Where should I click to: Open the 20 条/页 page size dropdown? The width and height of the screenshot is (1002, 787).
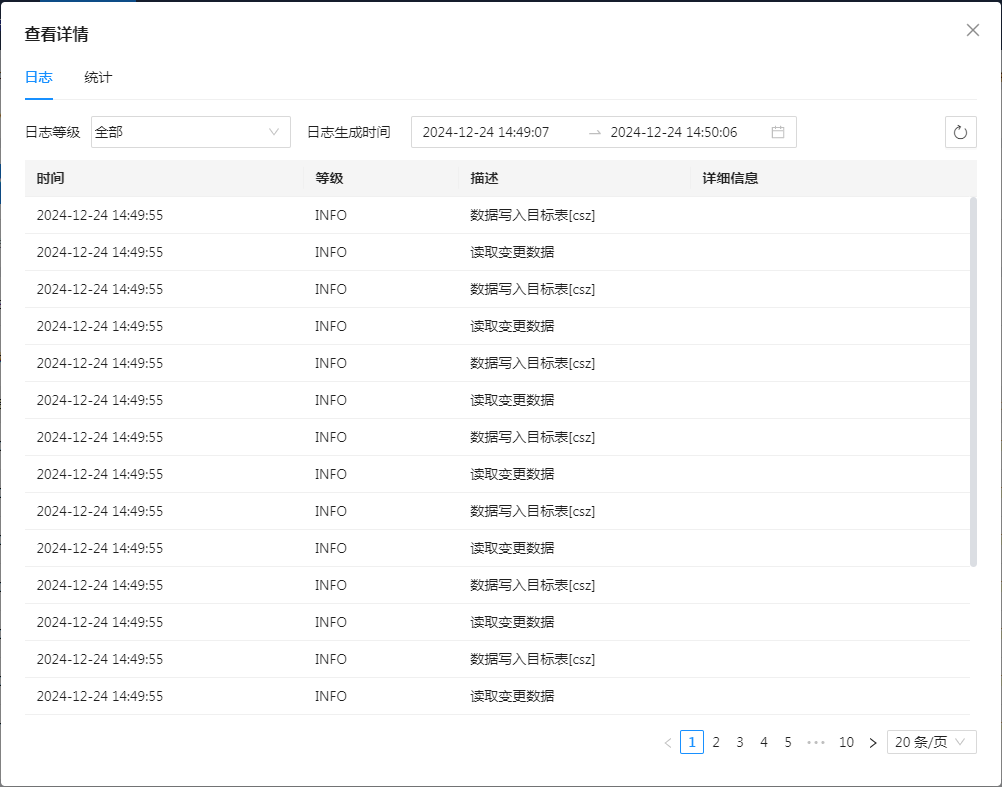click(x=931, y=742)
